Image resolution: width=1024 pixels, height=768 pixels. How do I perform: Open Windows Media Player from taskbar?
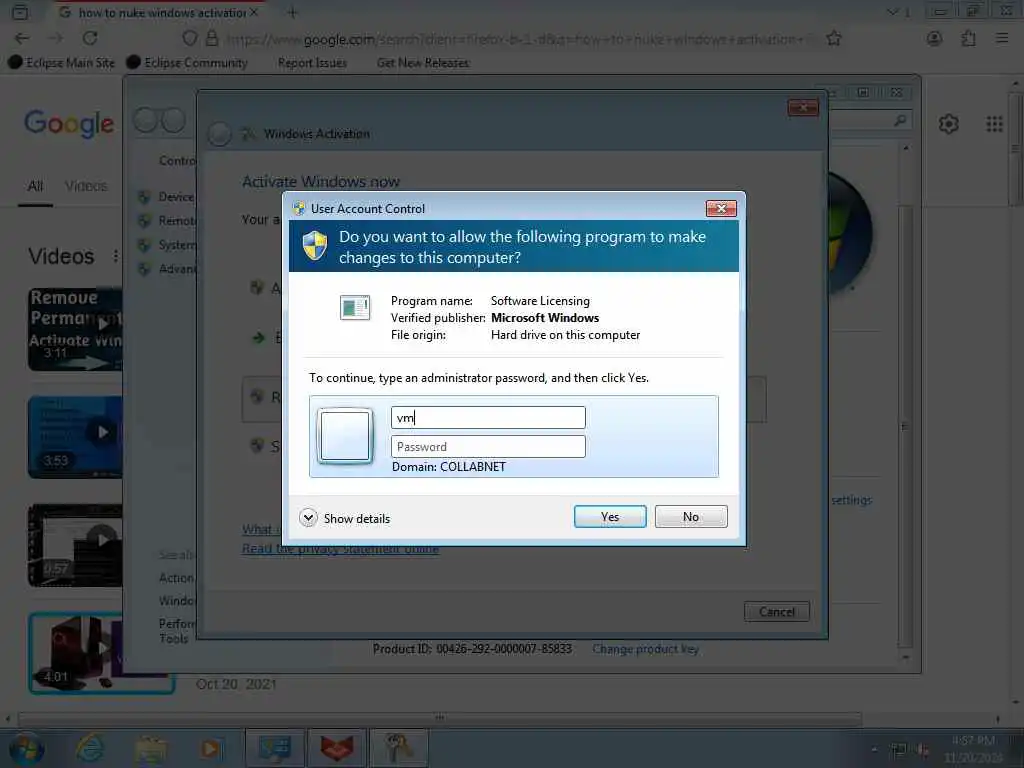coord(210,748)
